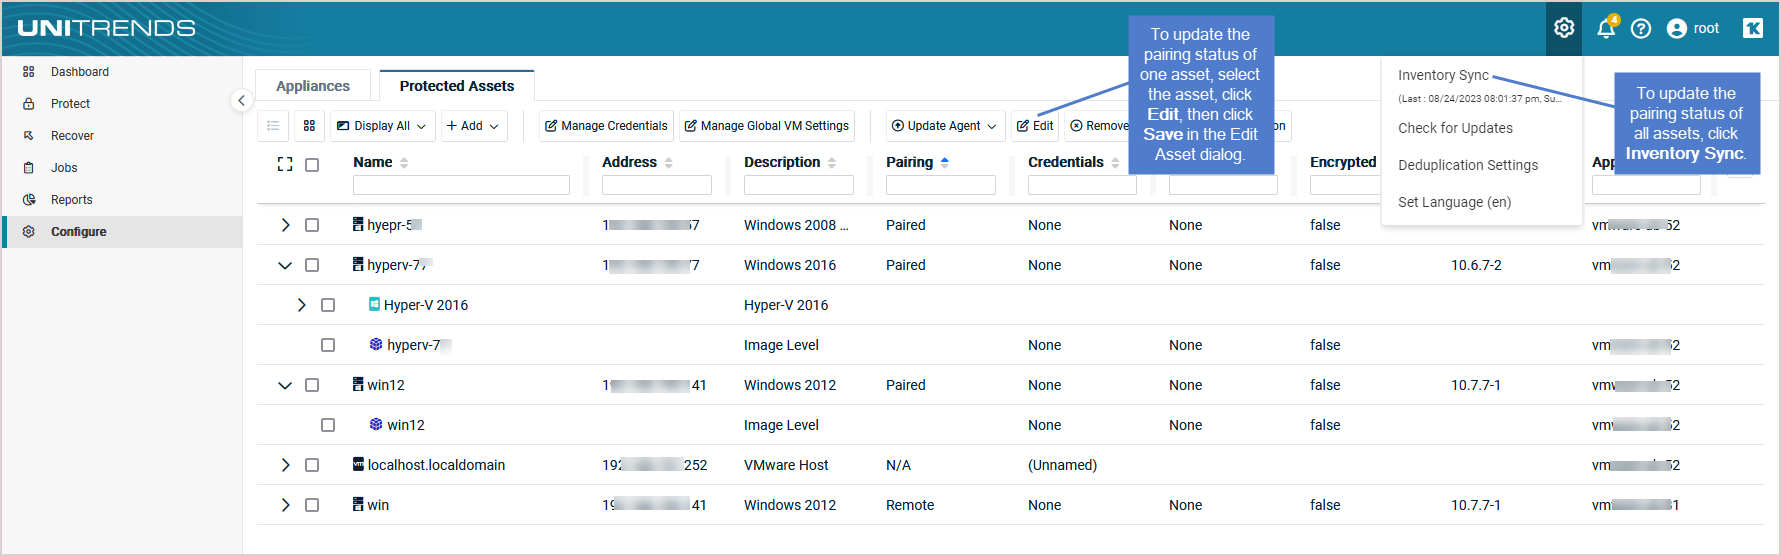This screenshot has width=1781, height=556.
Task: Click Manage Credentials button
Action: pos(606,126)
